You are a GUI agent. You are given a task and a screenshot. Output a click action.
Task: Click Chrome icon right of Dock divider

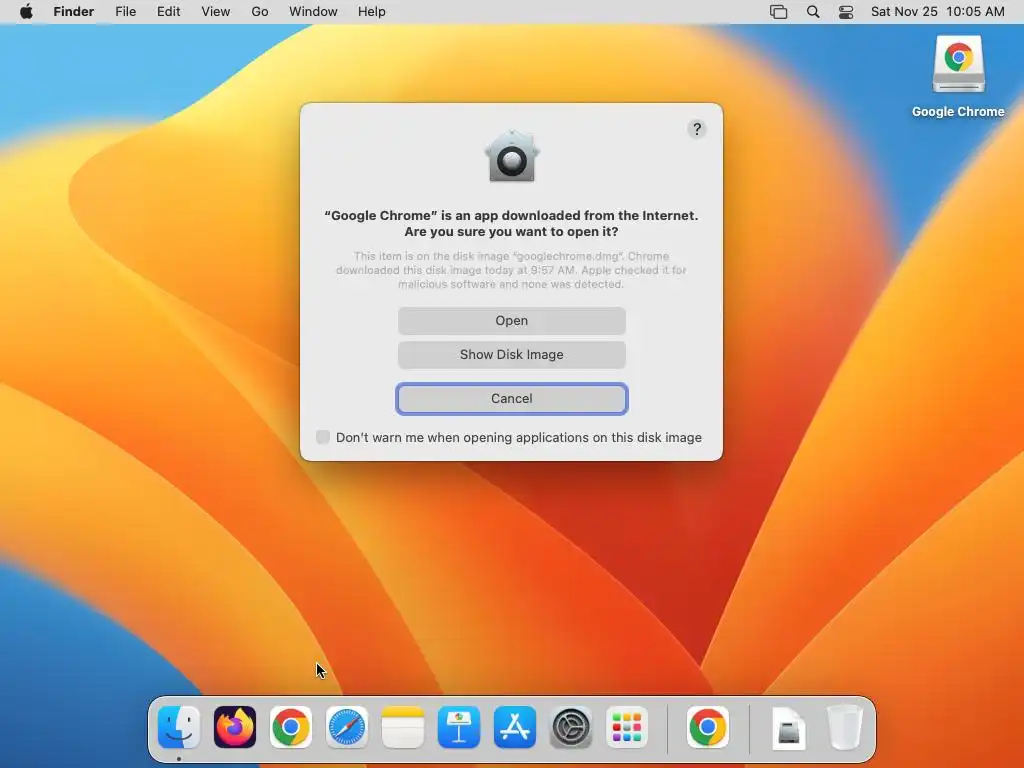point(707,727)
